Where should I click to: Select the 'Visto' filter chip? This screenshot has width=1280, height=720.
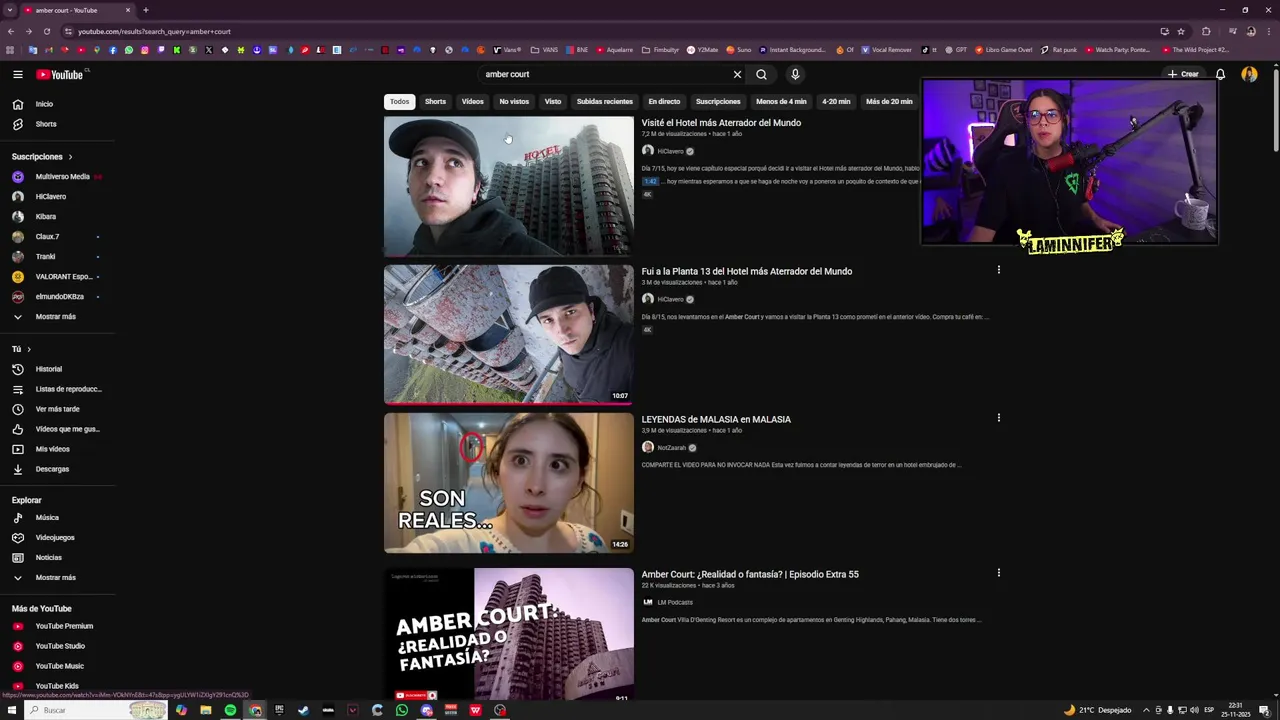click(553, 101)
